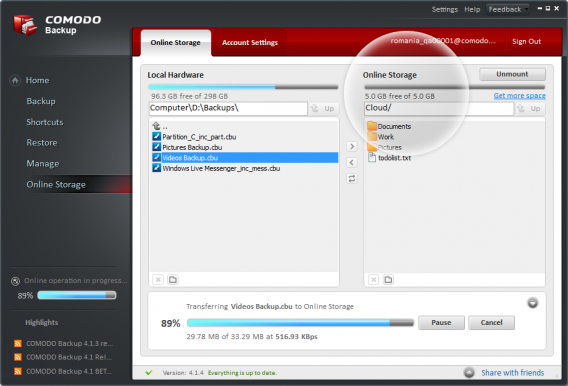Click the main transfer progress bar

pyautogui.click(x=300, y=323)
